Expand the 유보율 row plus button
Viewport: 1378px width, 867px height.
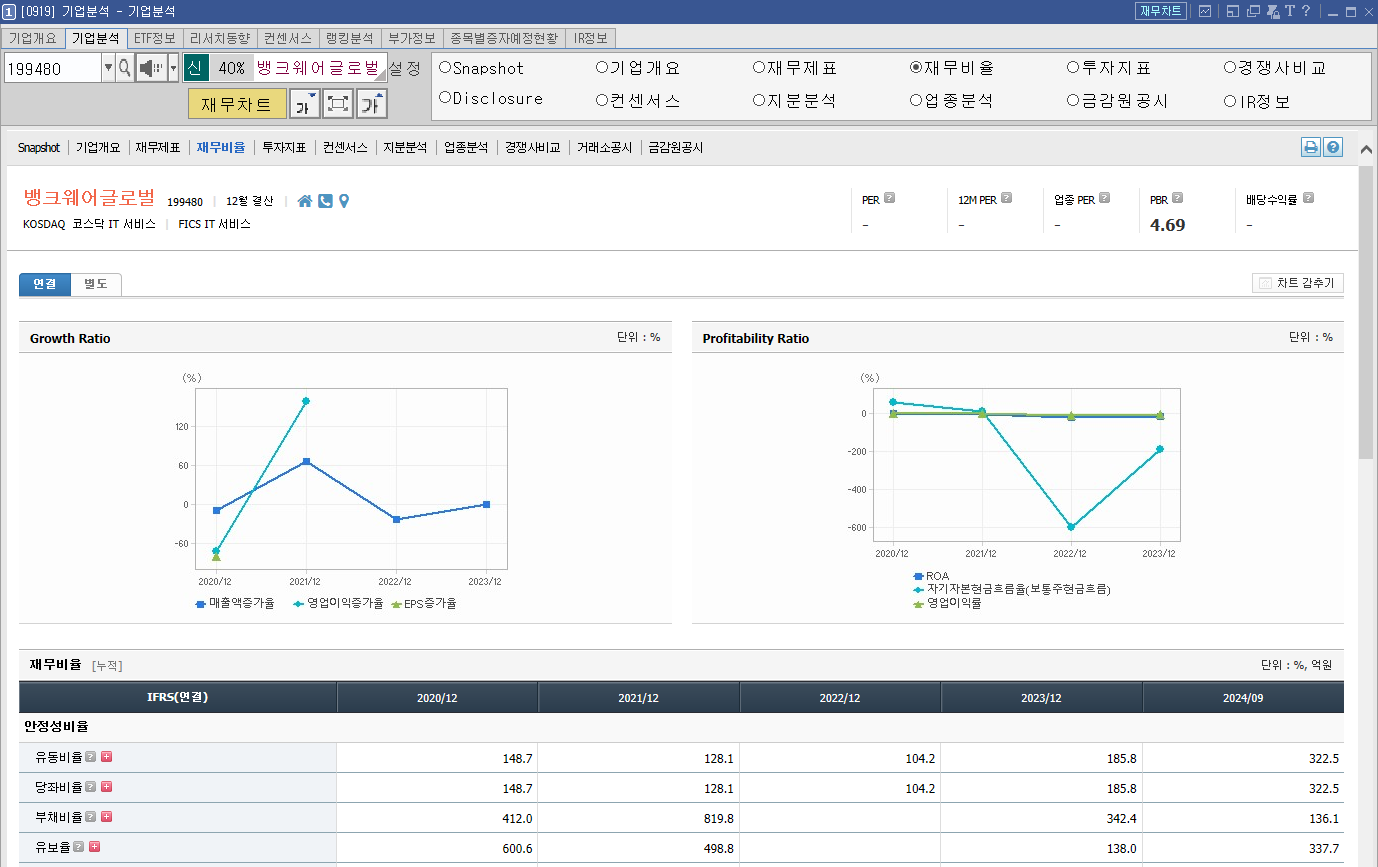tap(94, 846)
